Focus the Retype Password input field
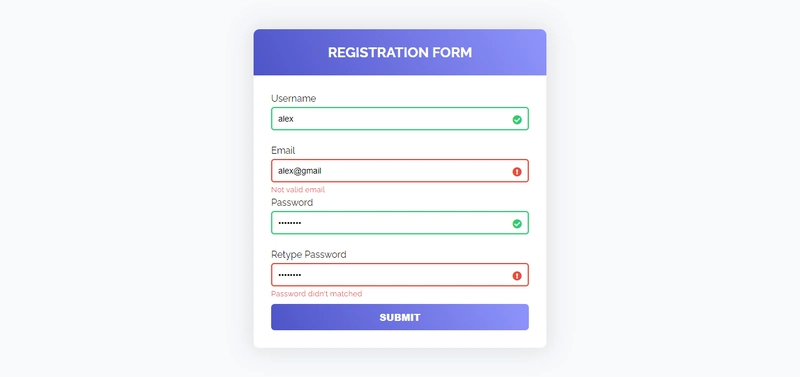Image resolution: width=800 pixels, height=377 pixels. pyautogui.click(x=399, y=274)
